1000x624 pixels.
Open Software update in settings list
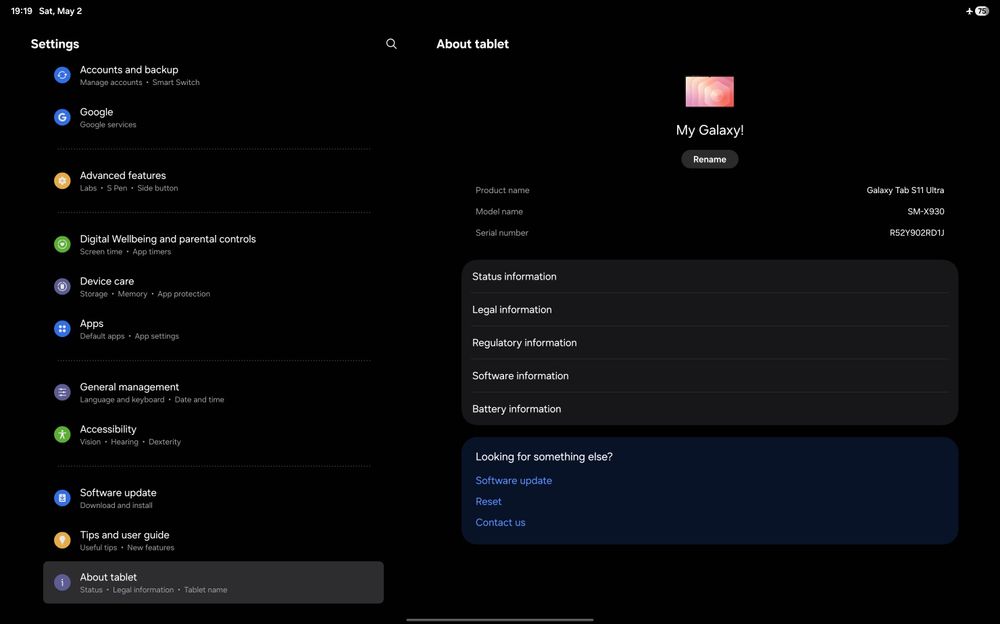213,498
